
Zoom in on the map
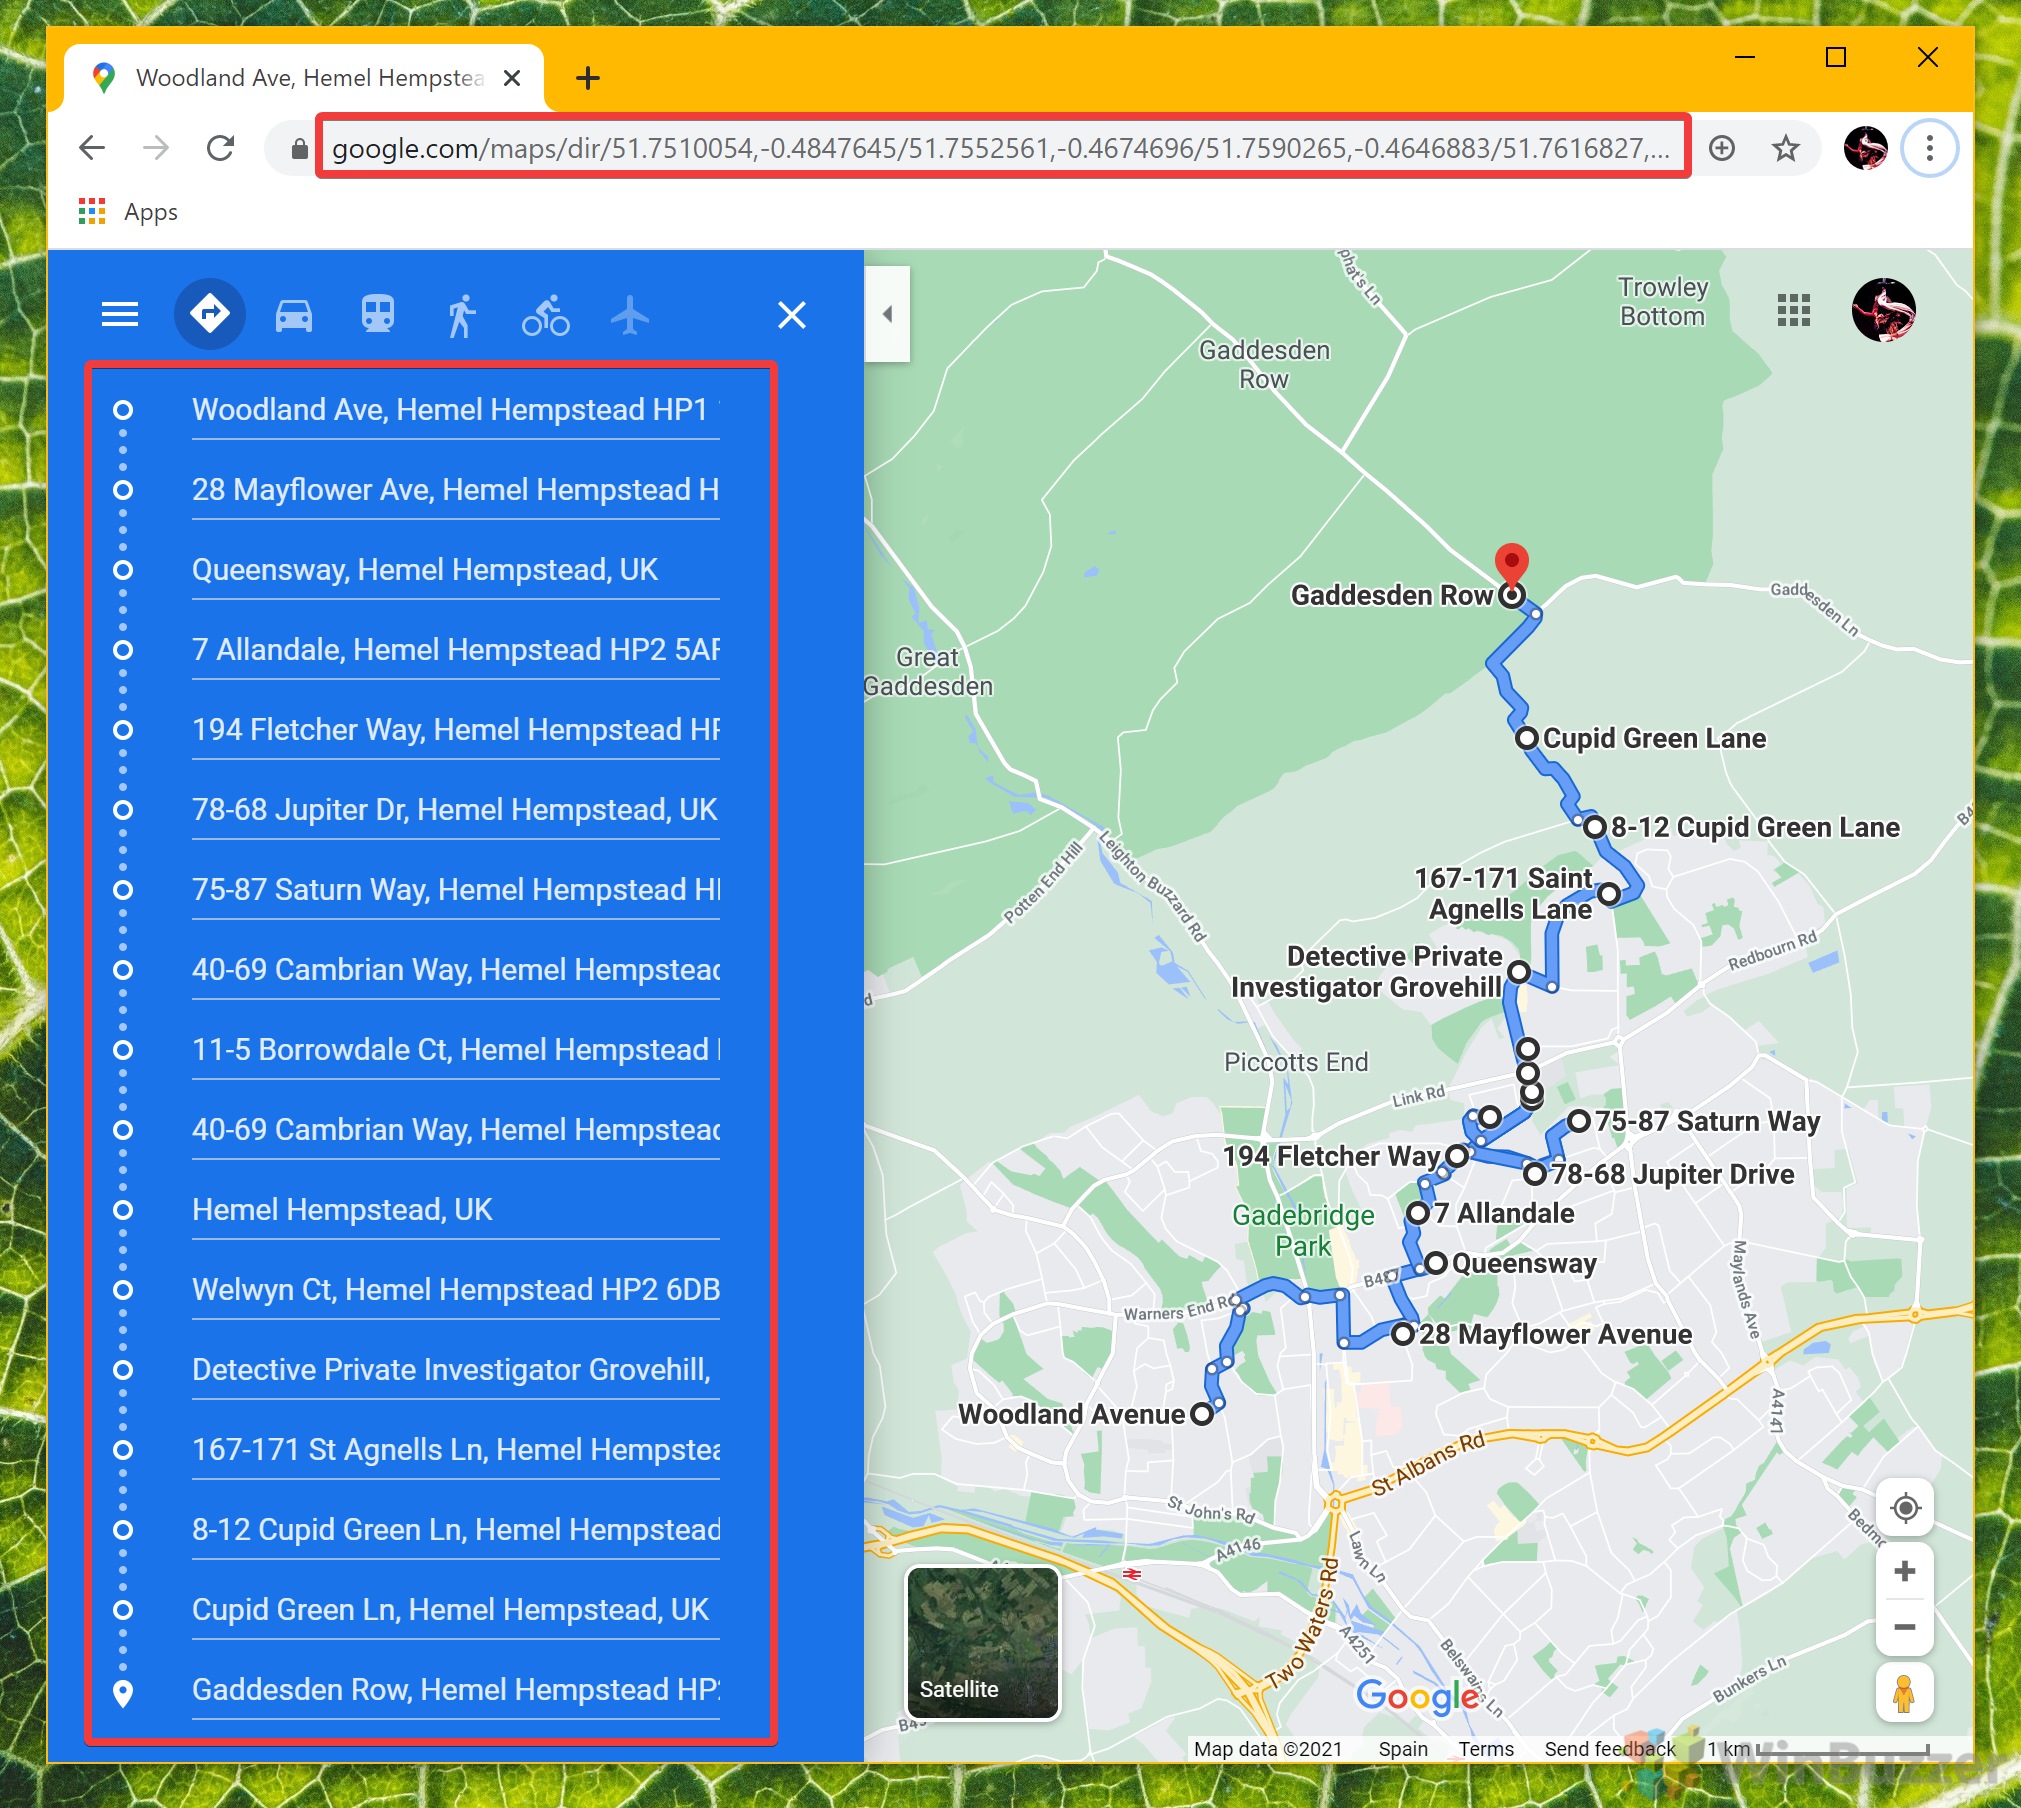pos(1904,1571)
